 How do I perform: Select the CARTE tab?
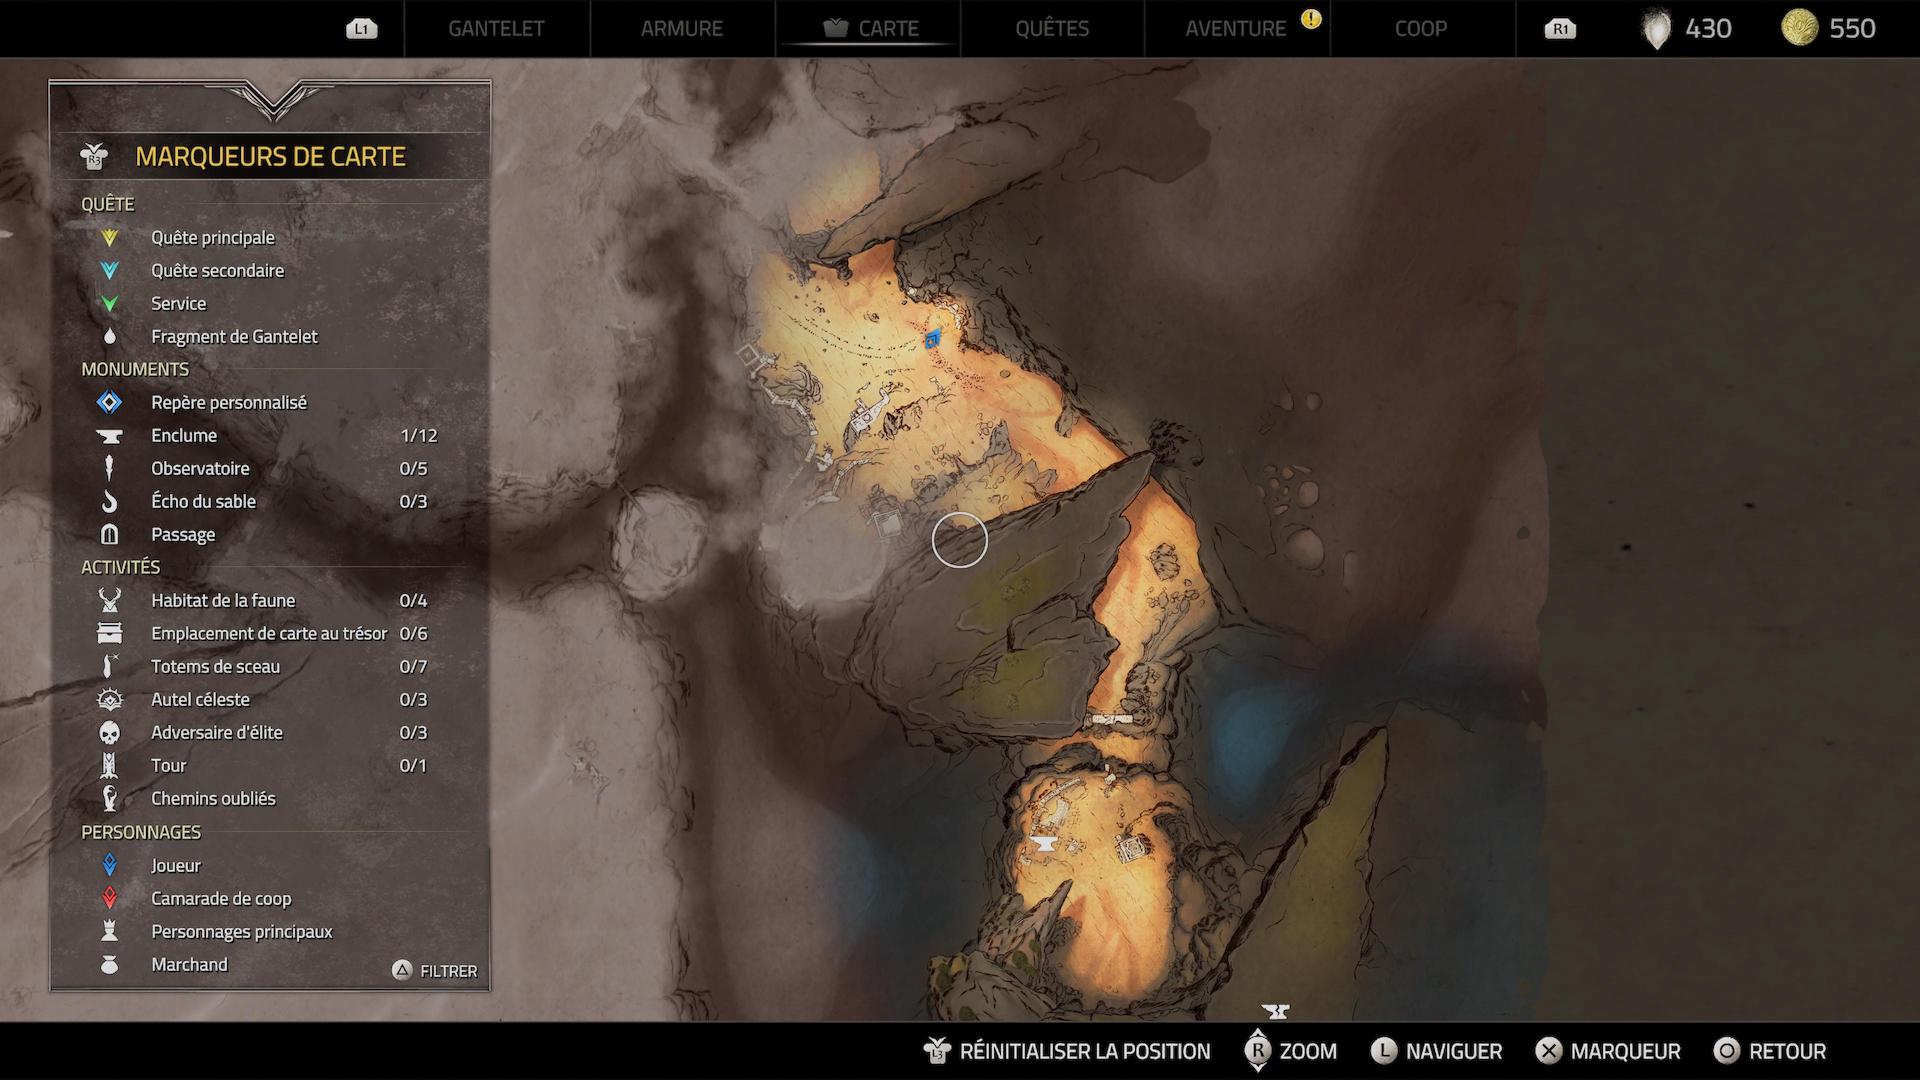pos(870,29)
